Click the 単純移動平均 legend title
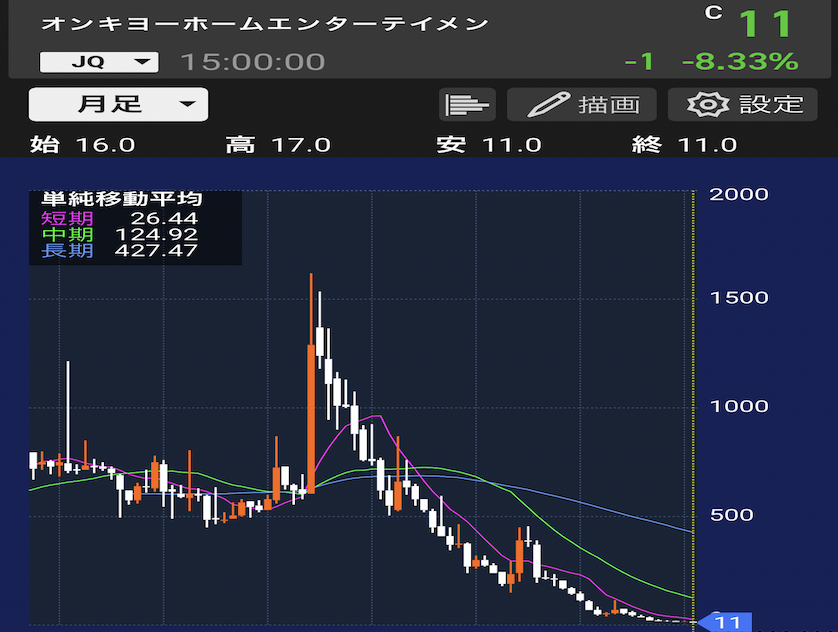 point(122,199)
